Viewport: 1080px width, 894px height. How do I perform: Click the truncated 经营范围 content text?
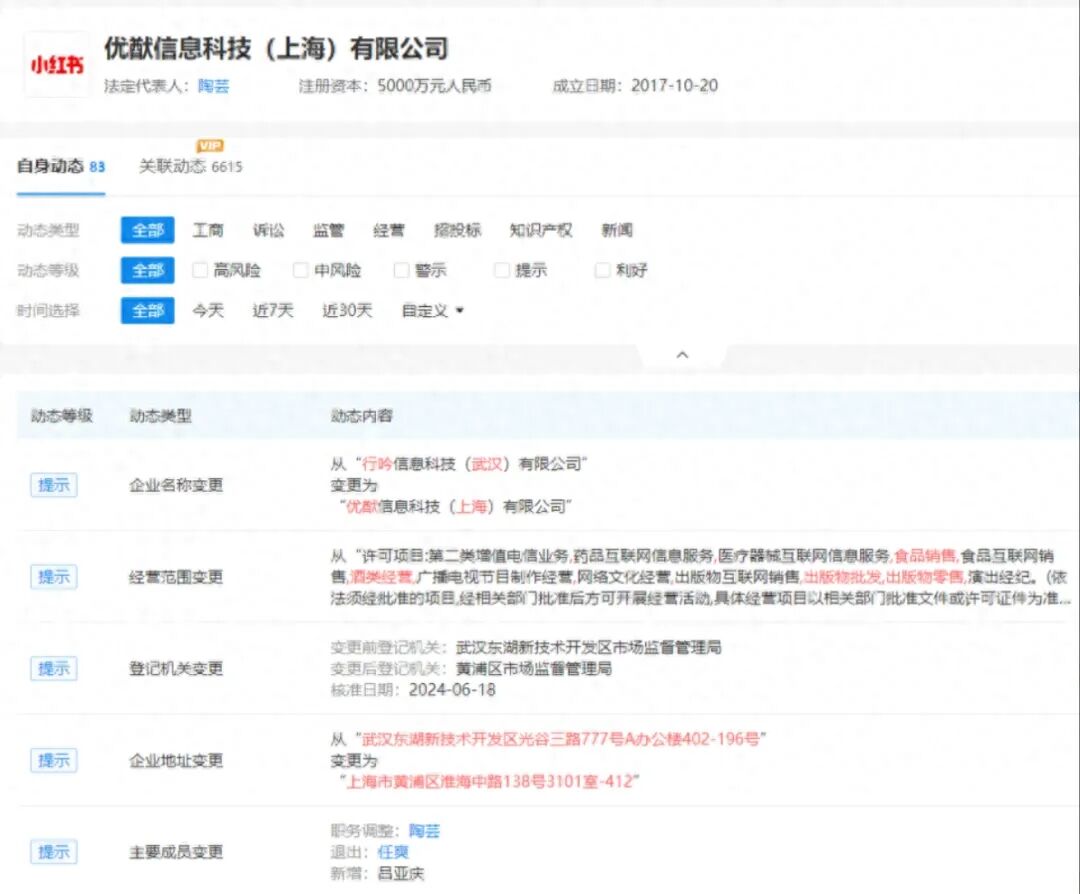(700, 577)
